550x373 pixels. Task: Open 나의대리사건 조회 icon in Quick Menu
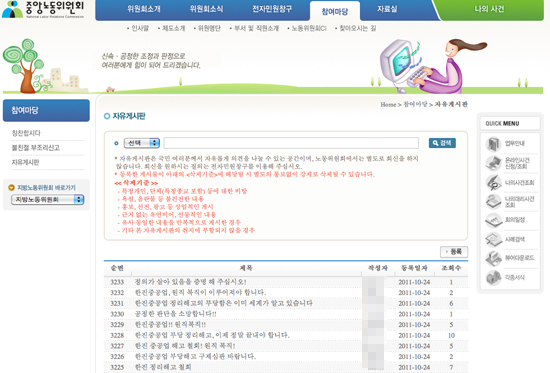[x=493, y=202]
